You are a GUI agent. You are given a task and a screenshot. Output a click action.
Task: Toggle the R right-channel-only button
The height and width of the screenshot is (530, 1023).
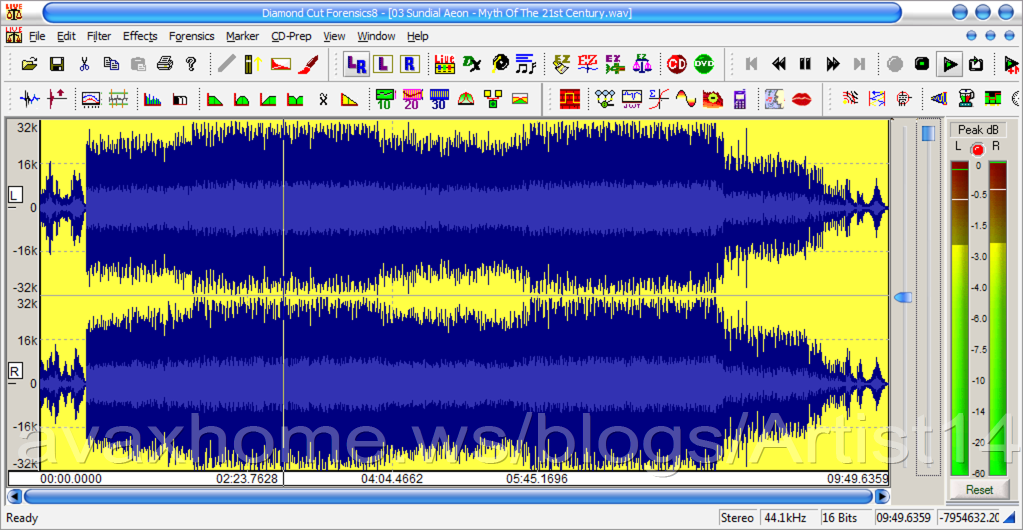[x=410, y=64]
